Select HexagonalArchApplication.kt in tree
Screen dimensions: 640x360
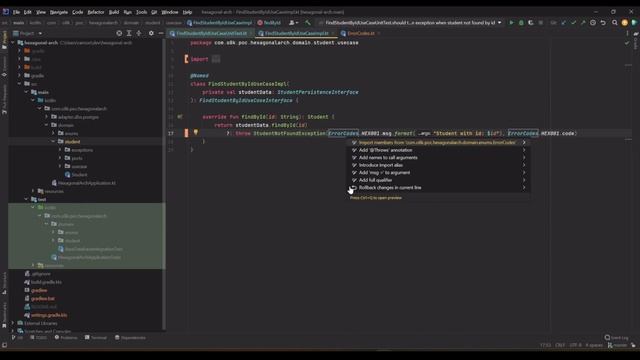(83, 183)
